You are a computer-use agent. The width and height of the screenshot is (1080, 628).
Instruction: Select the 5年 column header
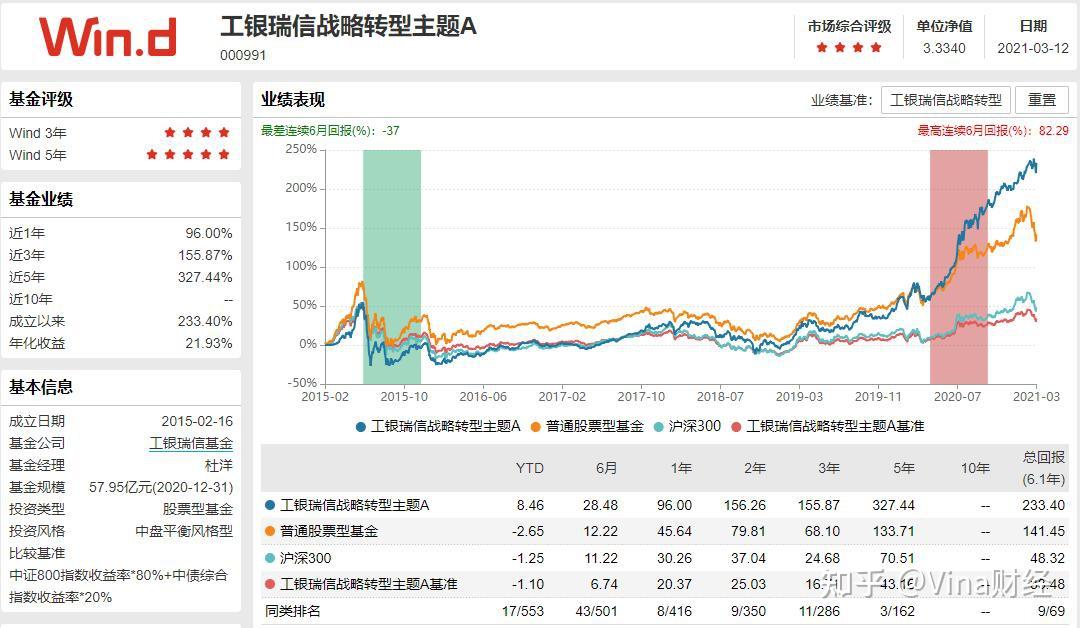[904, 468]
